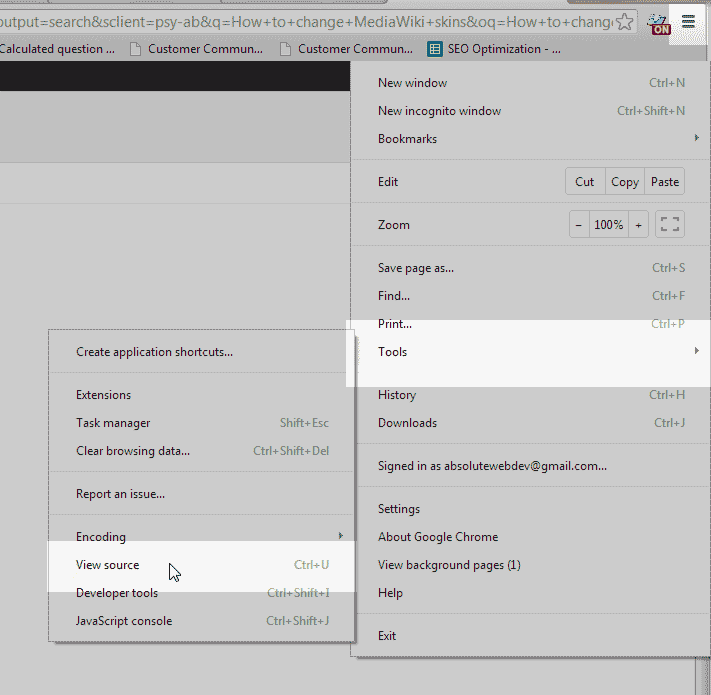Open Task manager
Viewport: 711px width, 695px height.
click(x=201, y=423)
